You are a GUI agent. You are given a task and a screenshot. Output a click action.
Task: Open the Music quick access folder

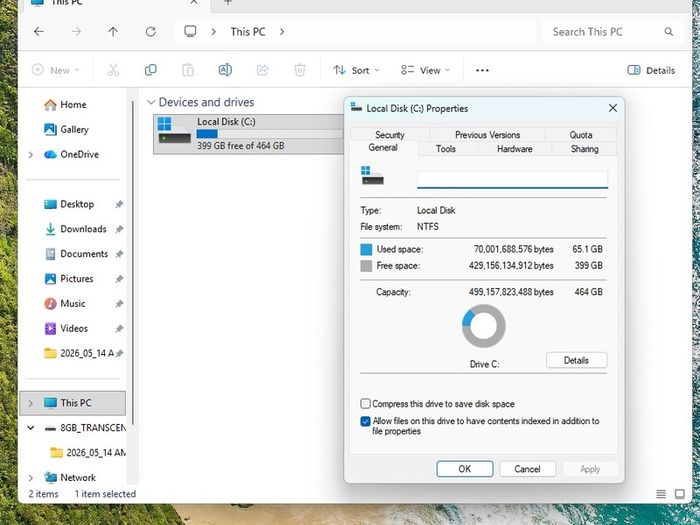[x=65, y=304]
